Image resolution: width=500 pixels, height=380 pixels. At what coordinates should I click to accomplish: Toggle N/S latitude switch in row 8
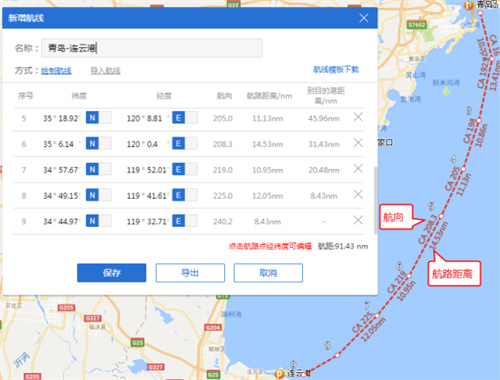[x=99, y=195]
